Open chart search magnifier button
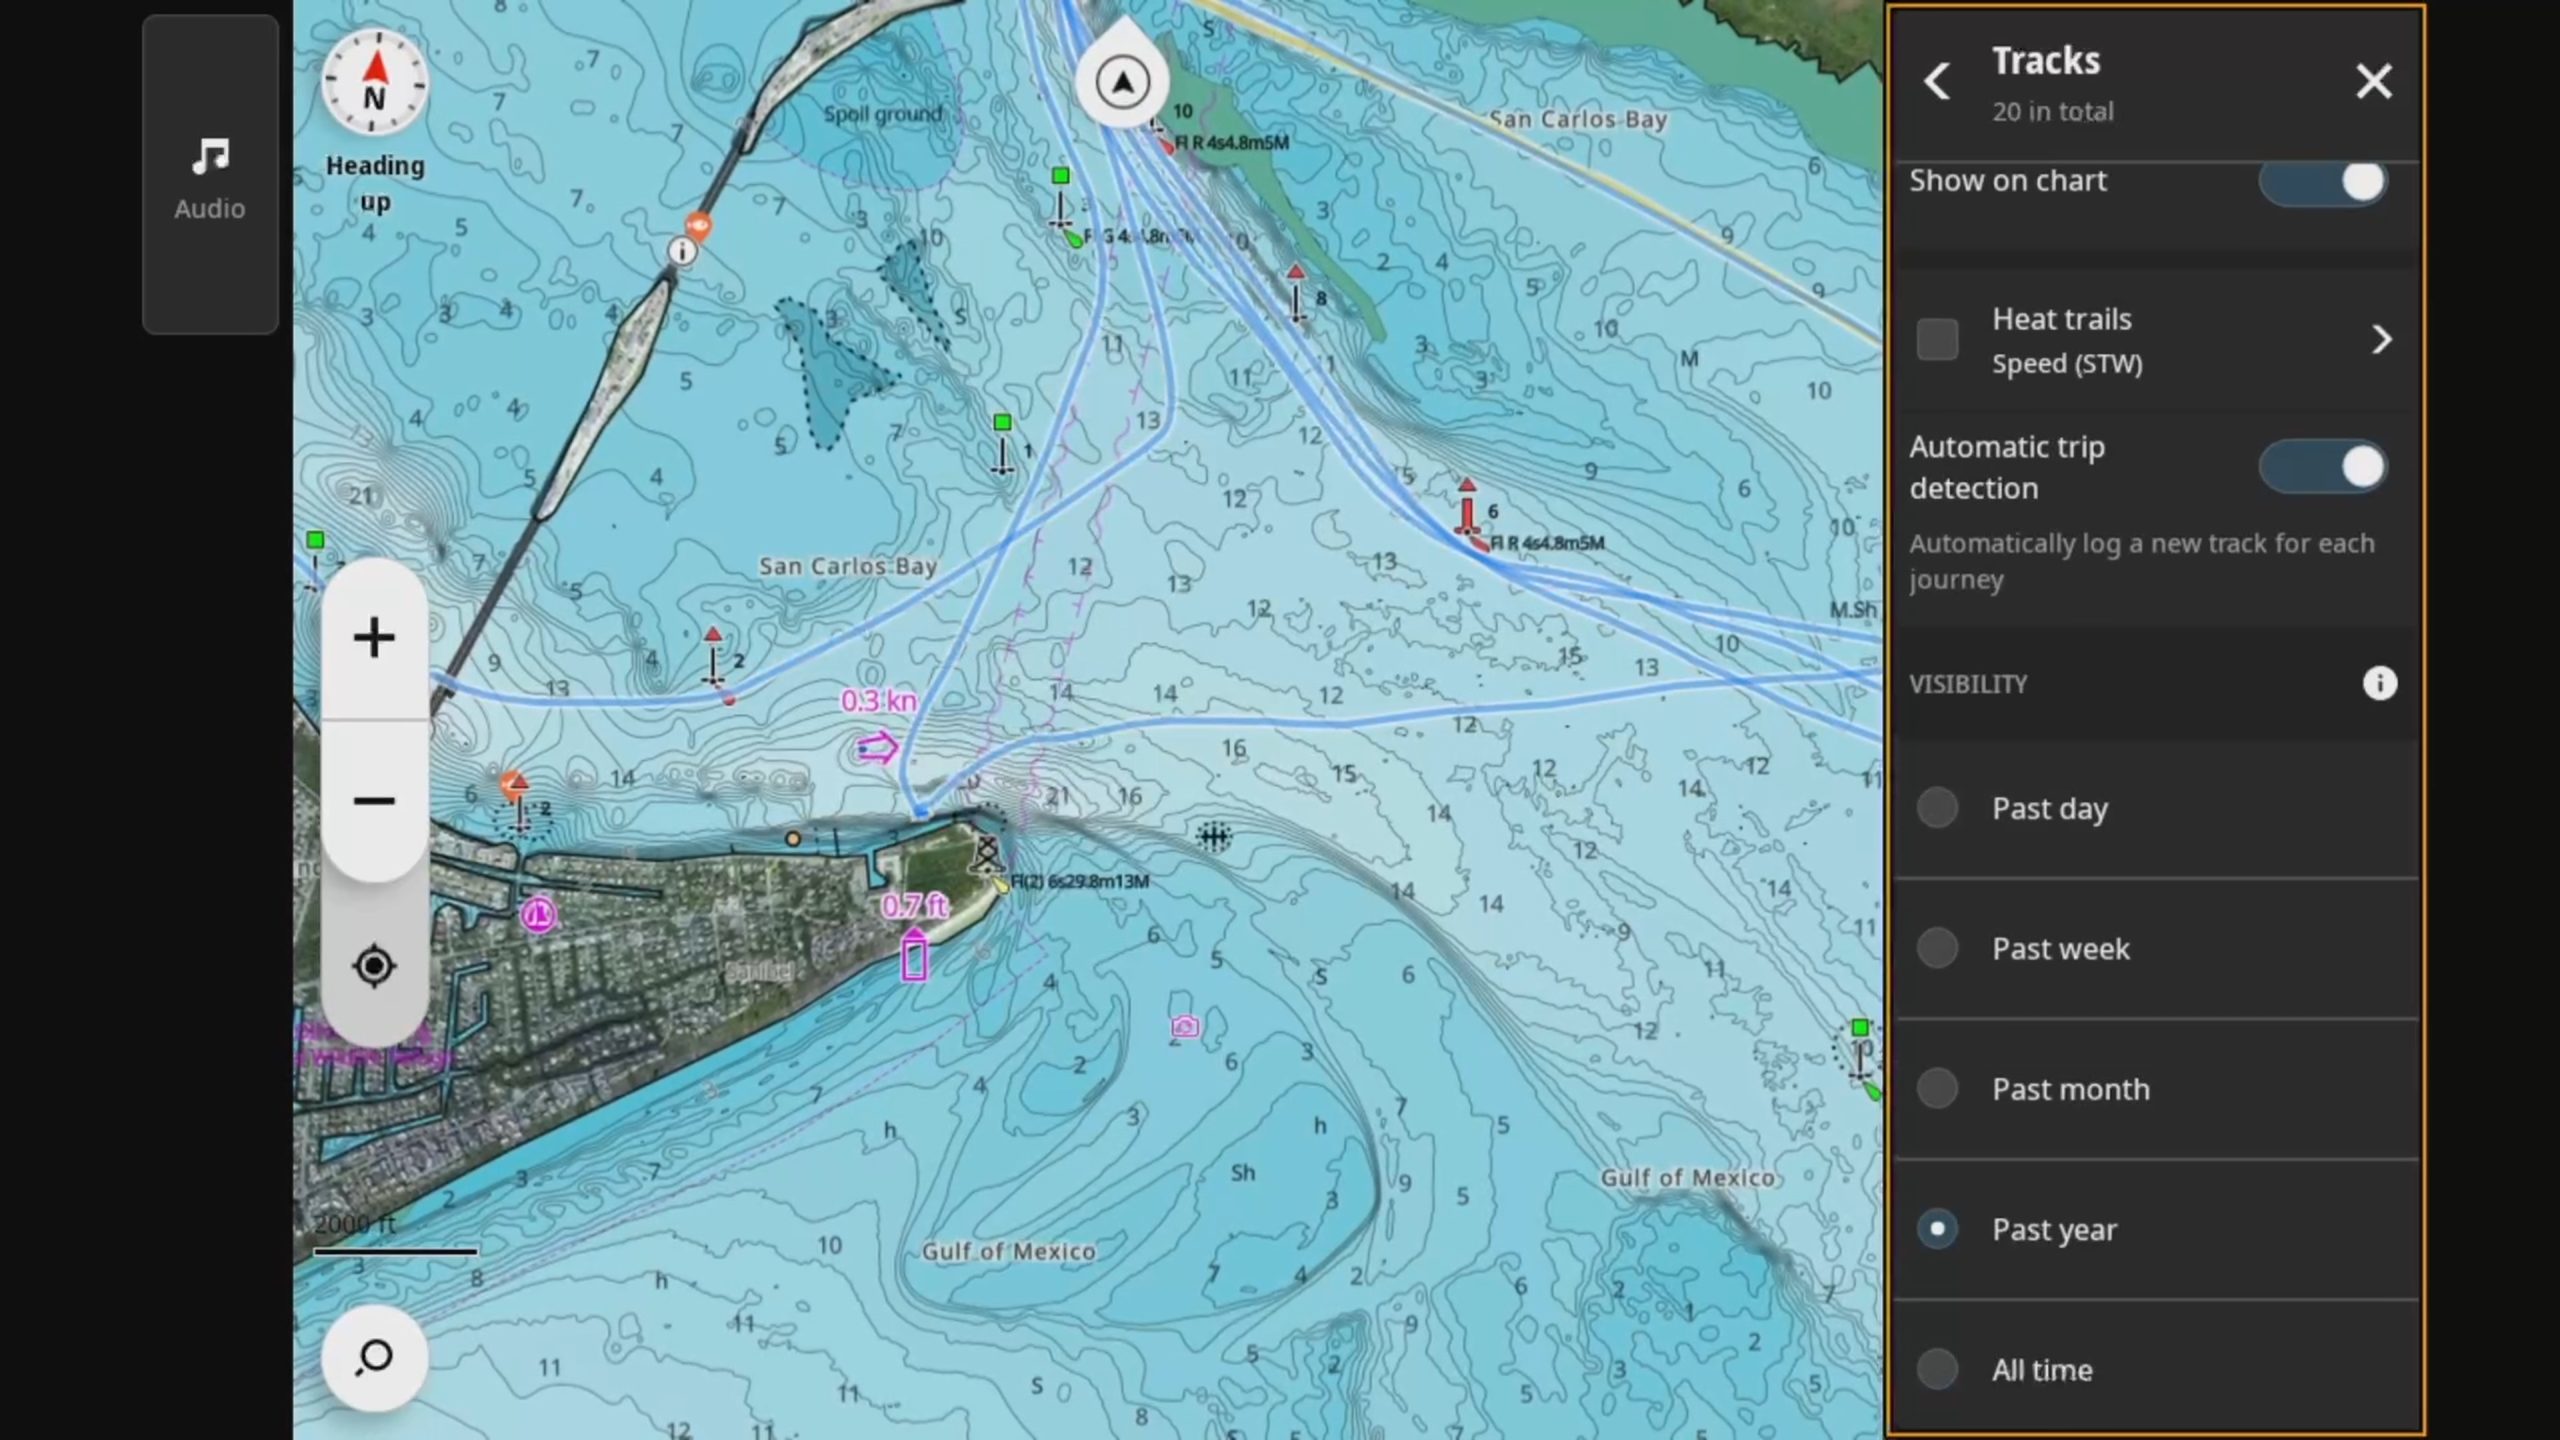 click(374, 1357)
